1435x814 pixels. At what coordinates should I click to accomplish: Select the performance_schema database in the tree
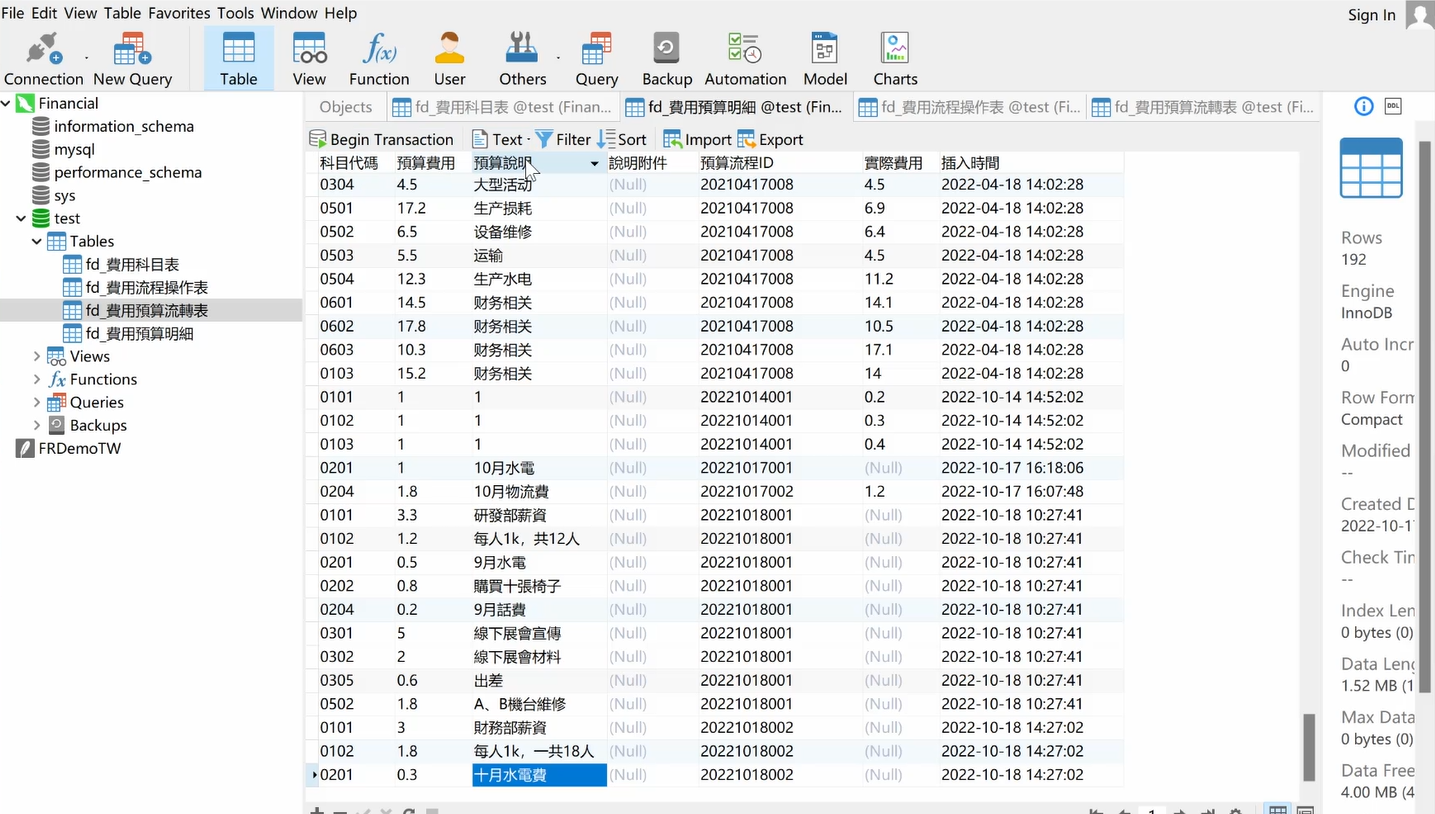click(x=127, y=172)
